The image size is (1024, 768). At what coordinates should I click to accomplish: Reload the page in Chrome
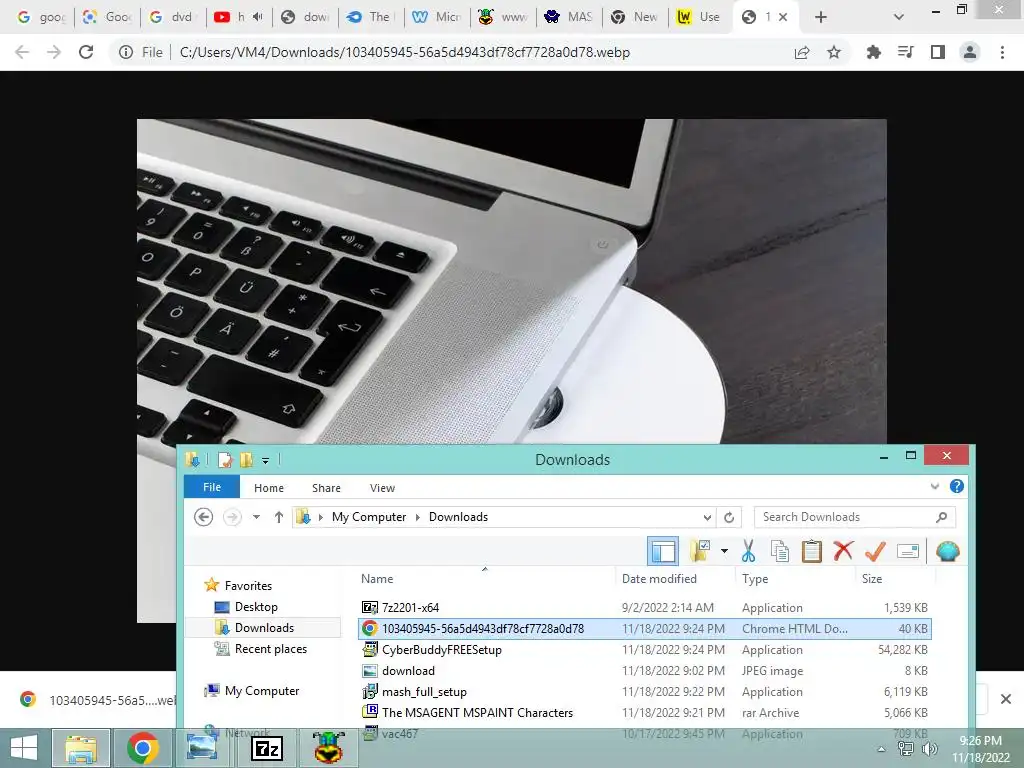86,52
